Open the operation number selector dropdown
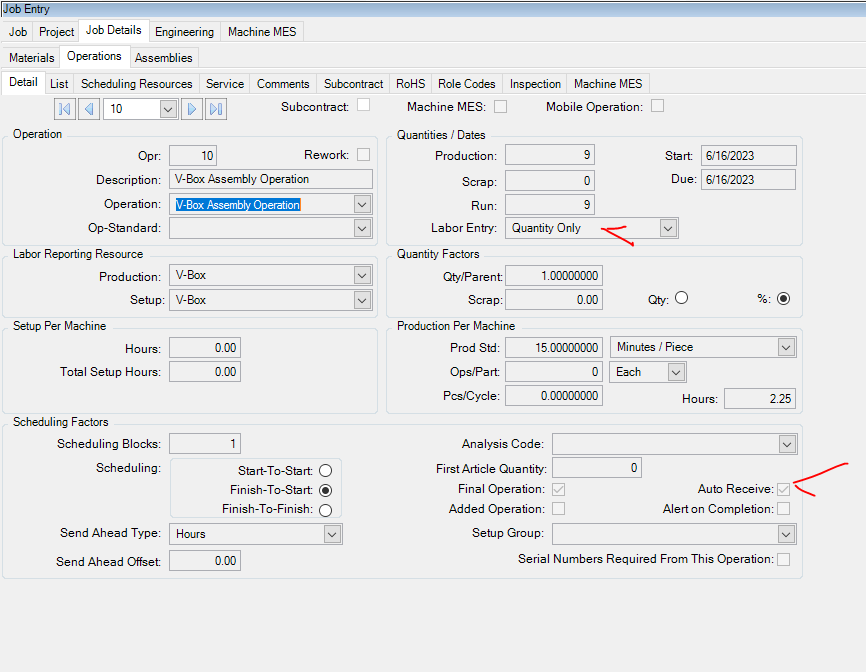Screen dimensions: 866x672 click(167, 109)
